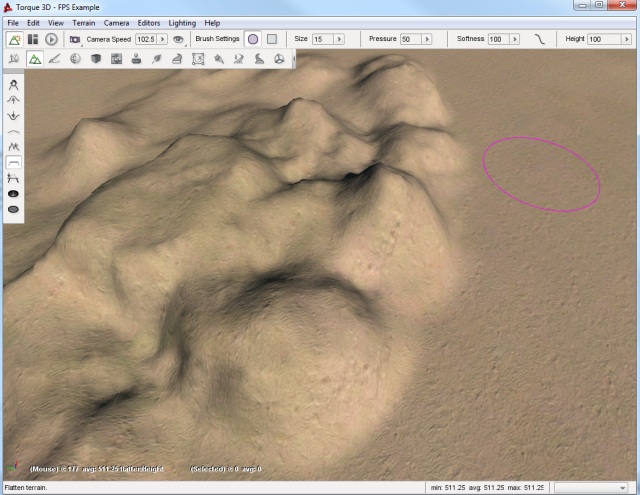Select the Grab Terrain tool

(14, 86)
